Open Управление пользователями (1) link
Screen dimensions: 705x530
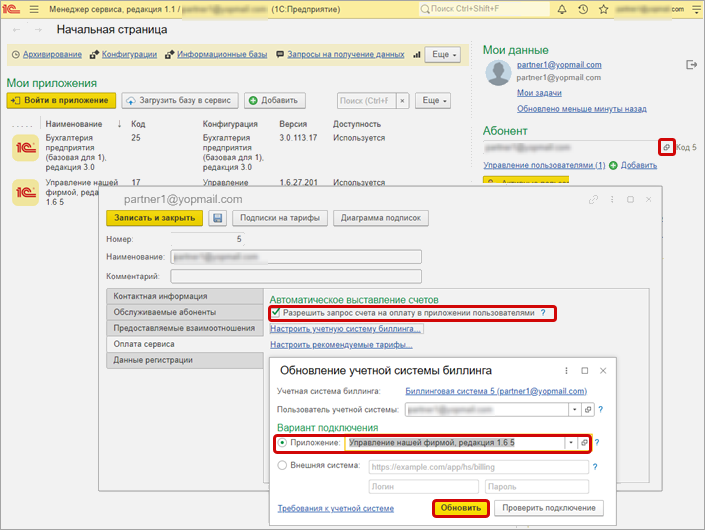coord(544,165)
